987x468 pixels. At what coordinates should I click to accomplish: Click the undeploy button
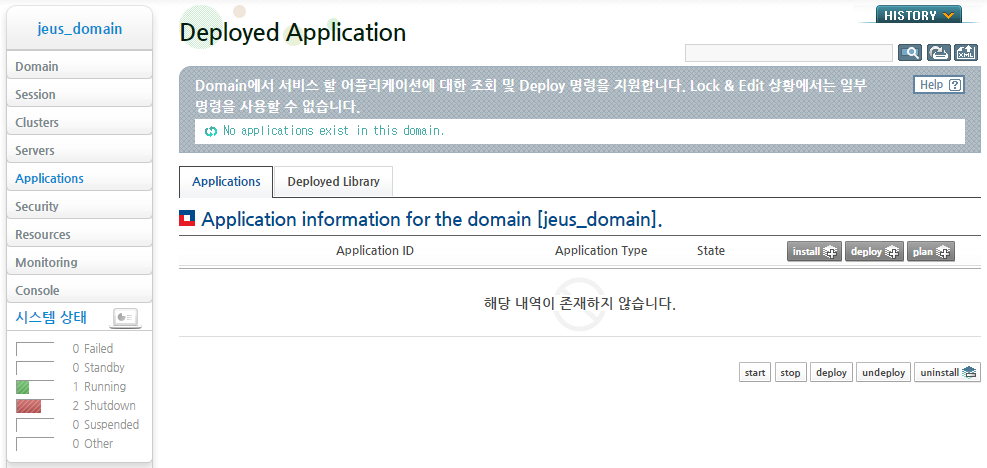pos(883,372)
